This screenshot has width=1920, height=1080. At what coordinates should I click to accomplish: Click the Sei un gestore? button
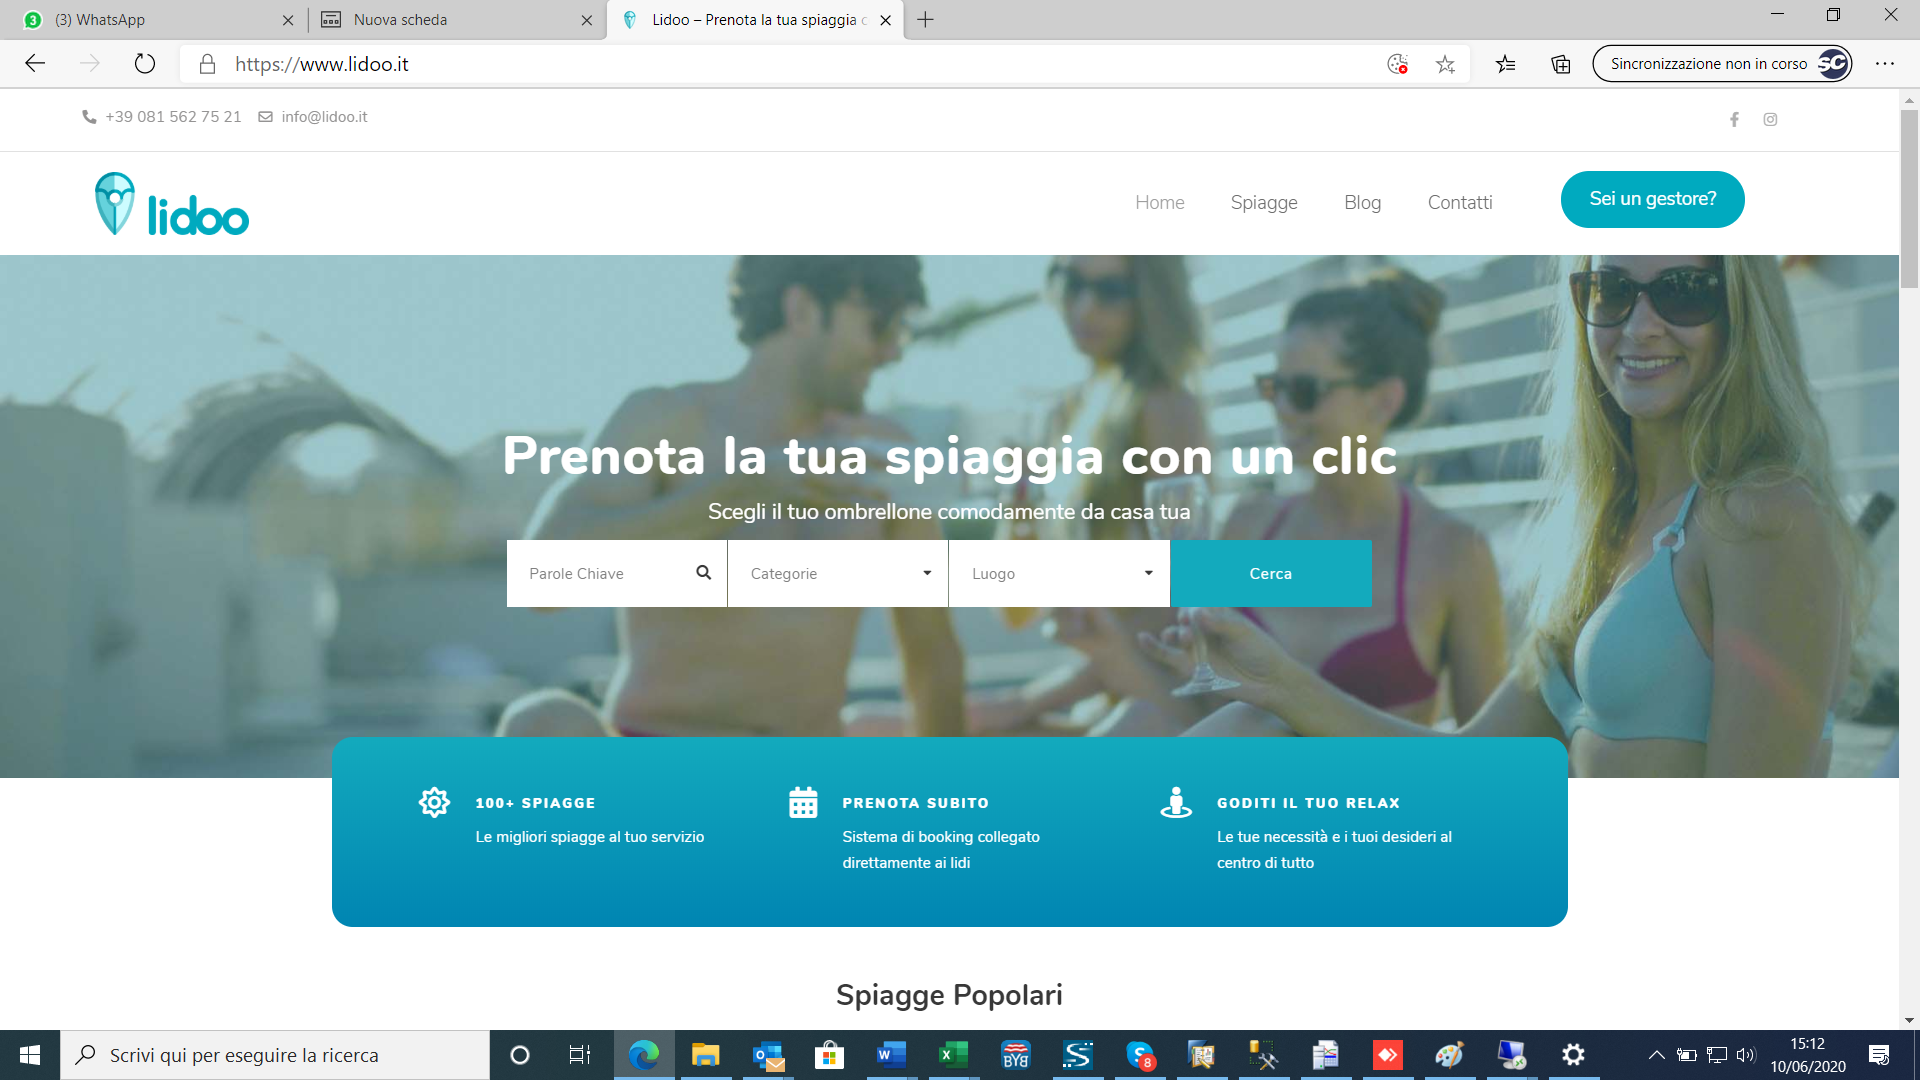tap(1652, 199)
